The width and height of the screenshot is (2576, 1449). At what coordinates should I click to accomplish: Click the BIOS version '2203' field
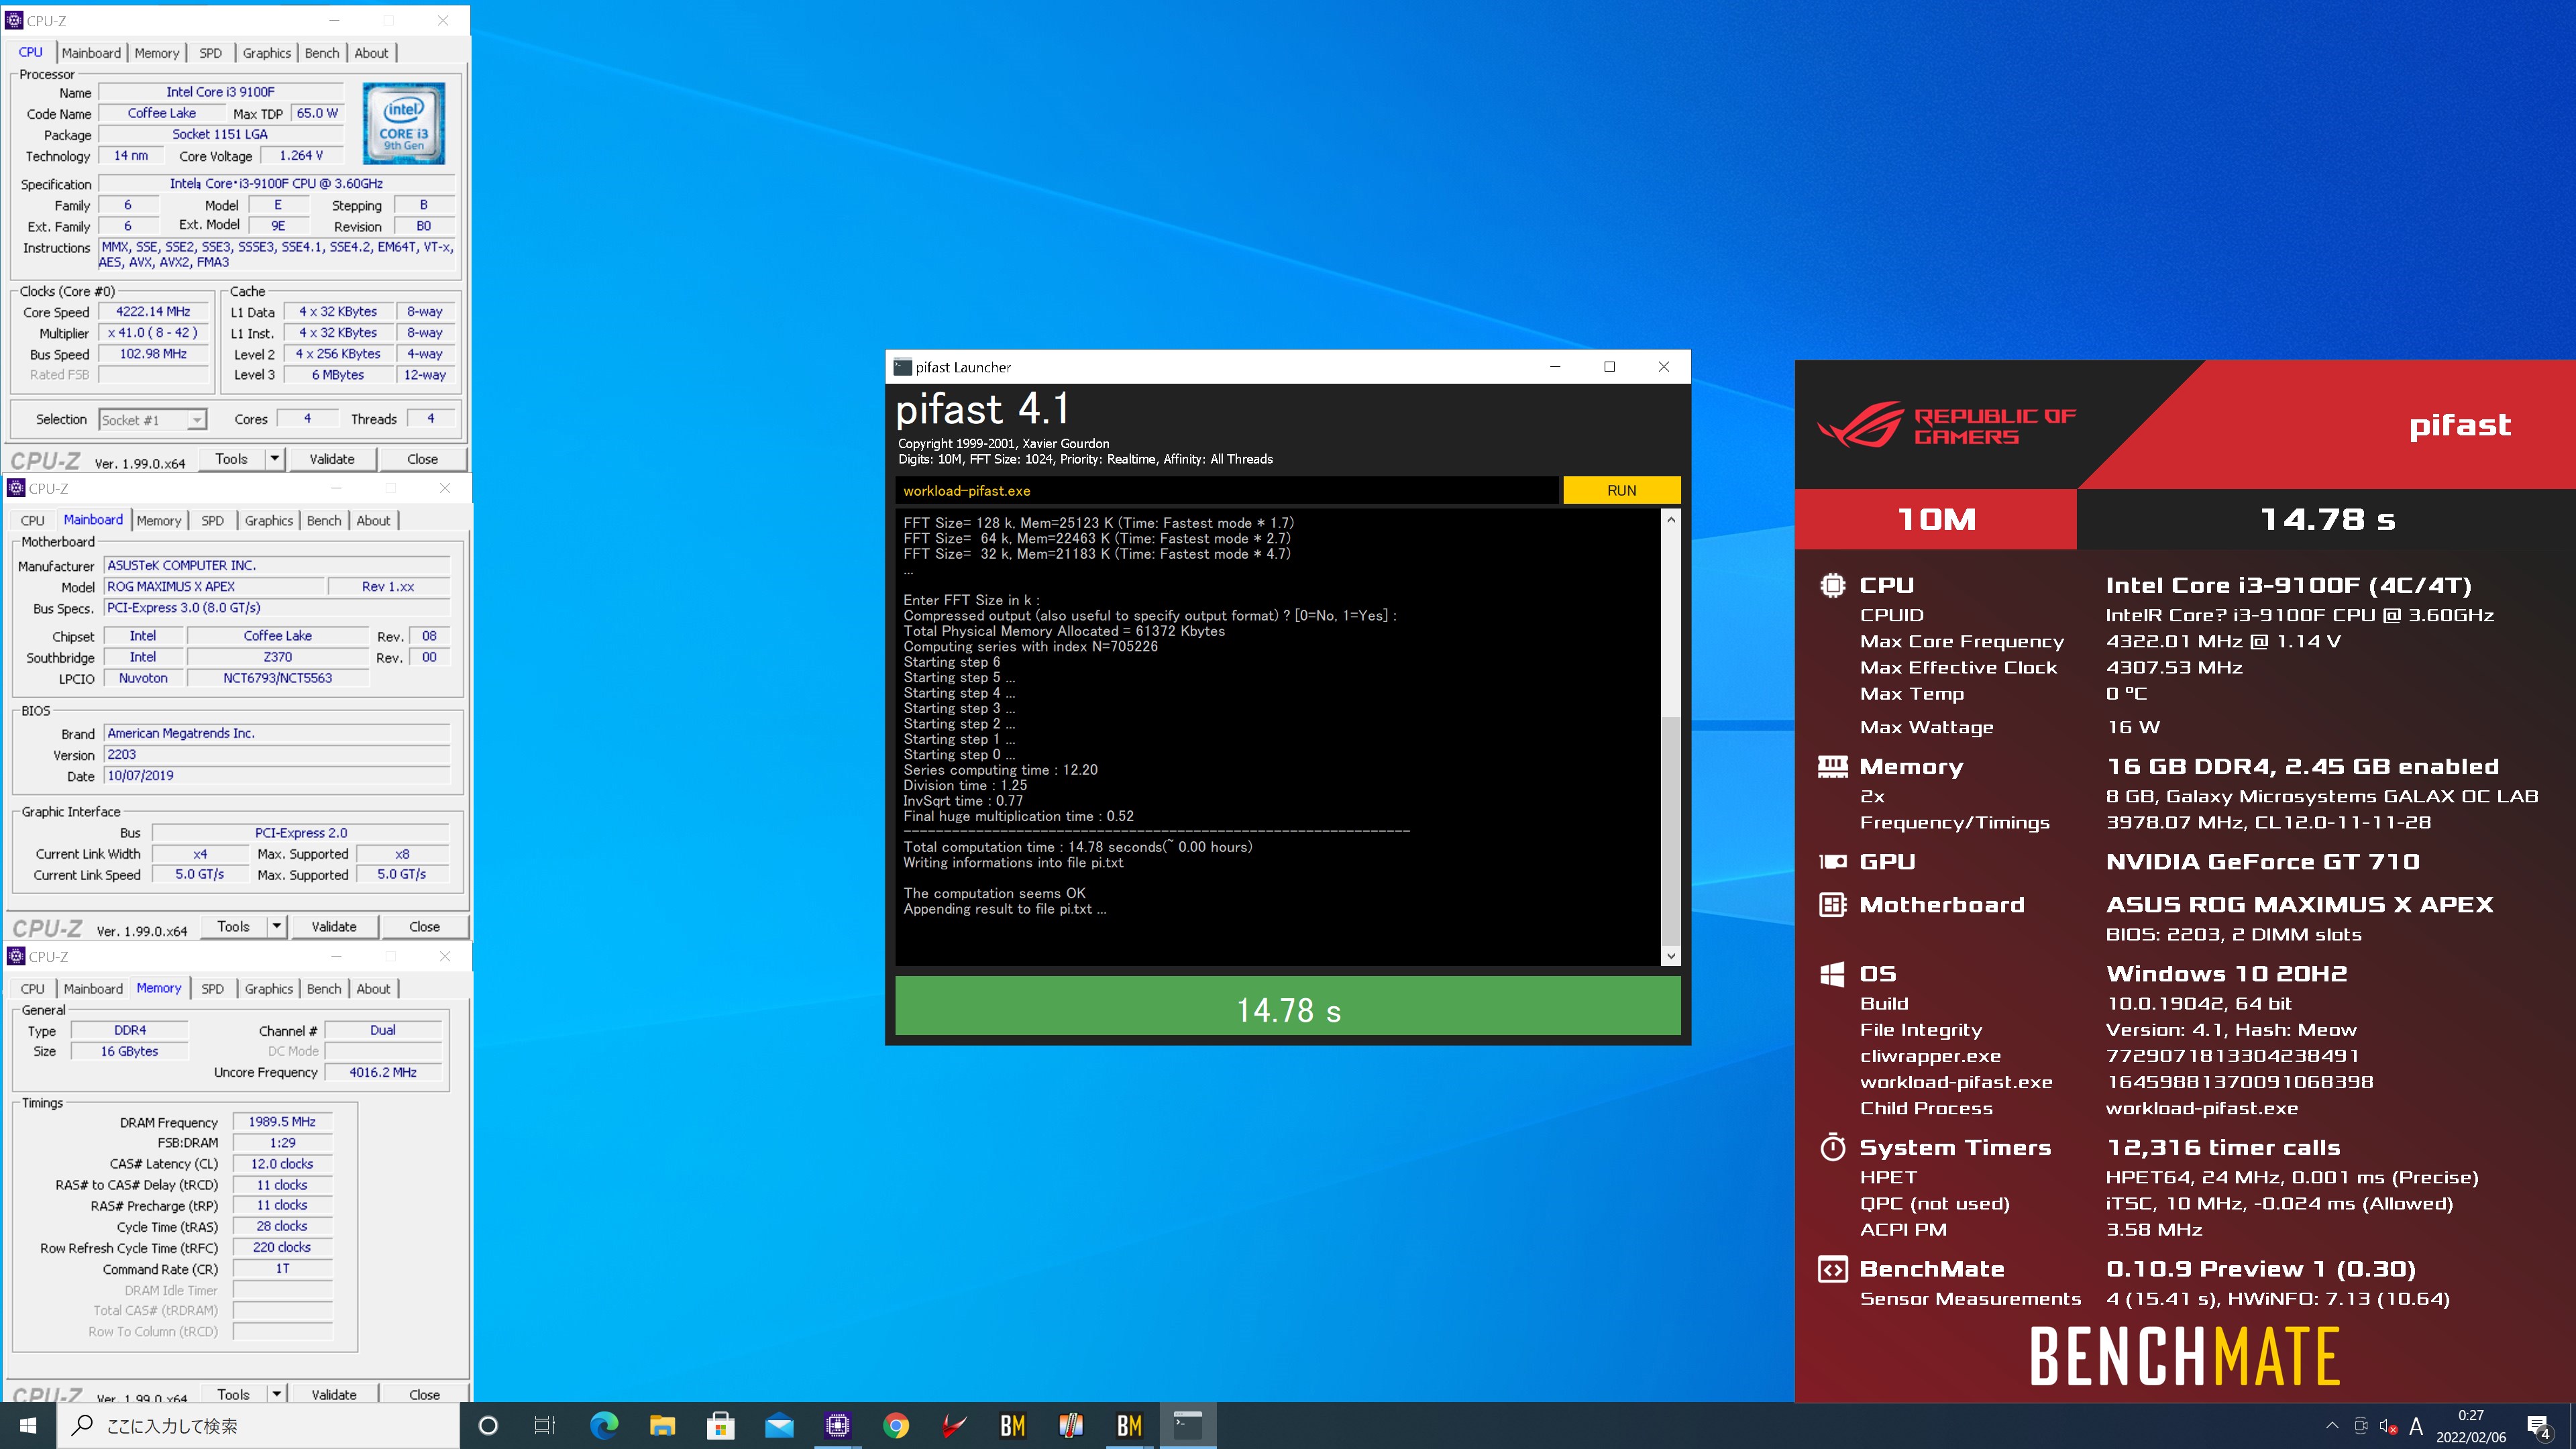click(277, 754)
